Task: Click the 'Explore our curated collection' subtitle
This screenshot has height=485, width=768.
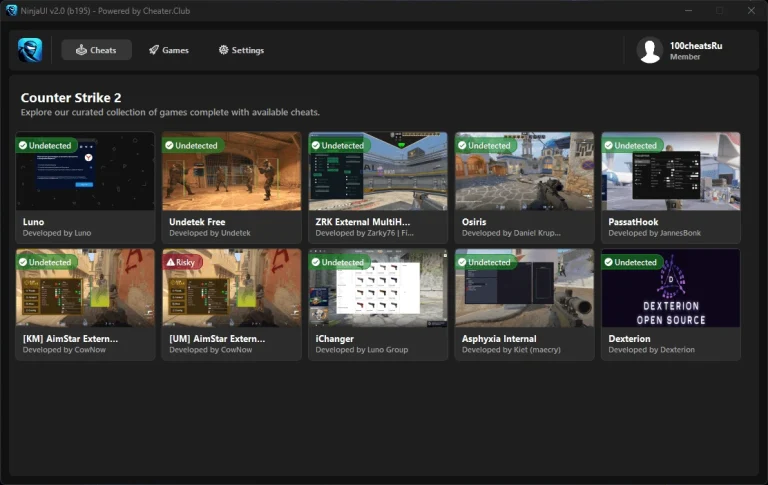Action: point(170,112)
